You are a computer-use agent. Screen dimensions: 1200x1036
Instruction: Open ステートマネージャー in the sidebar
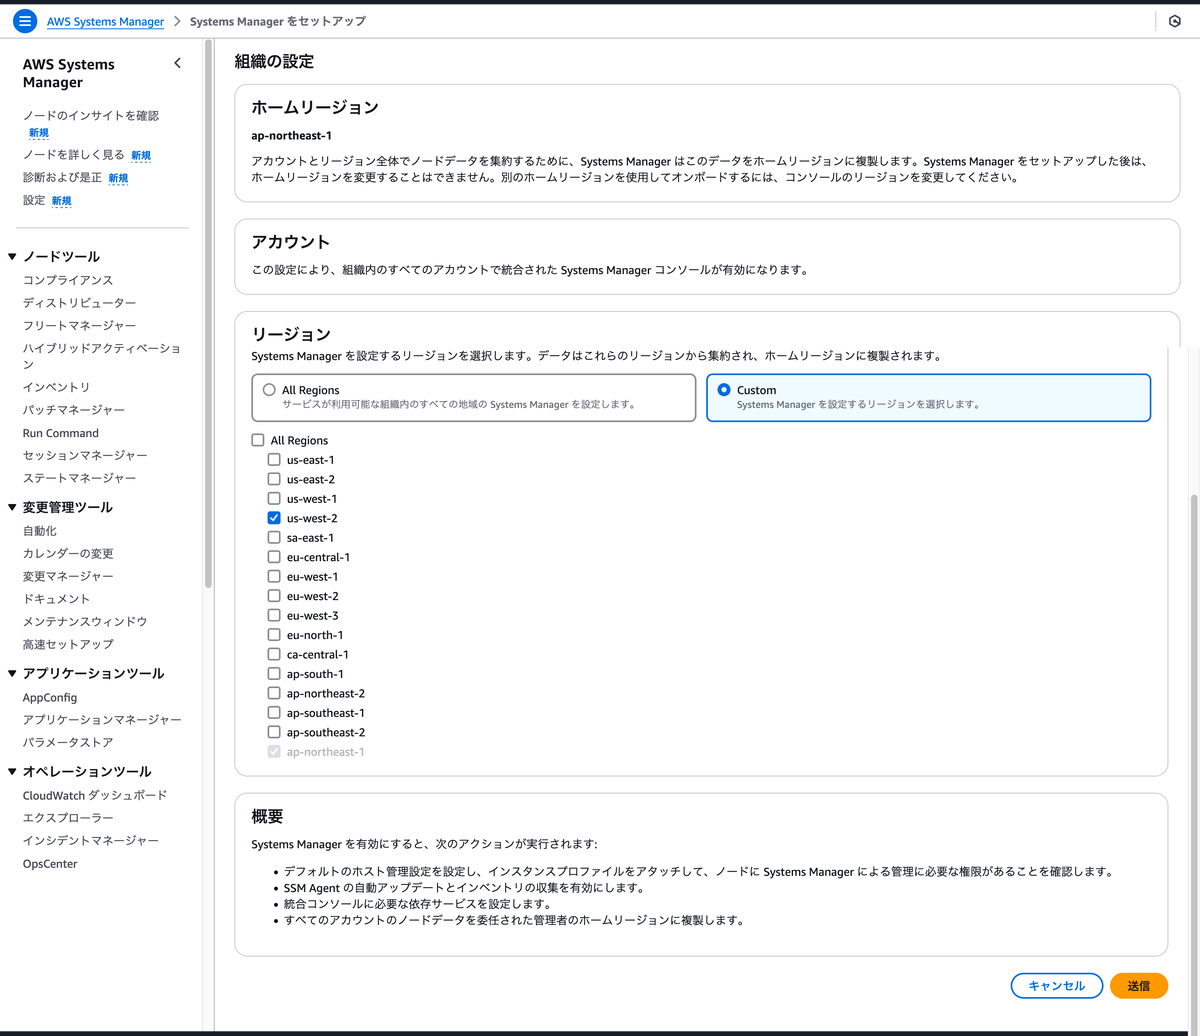coord(80,478)
